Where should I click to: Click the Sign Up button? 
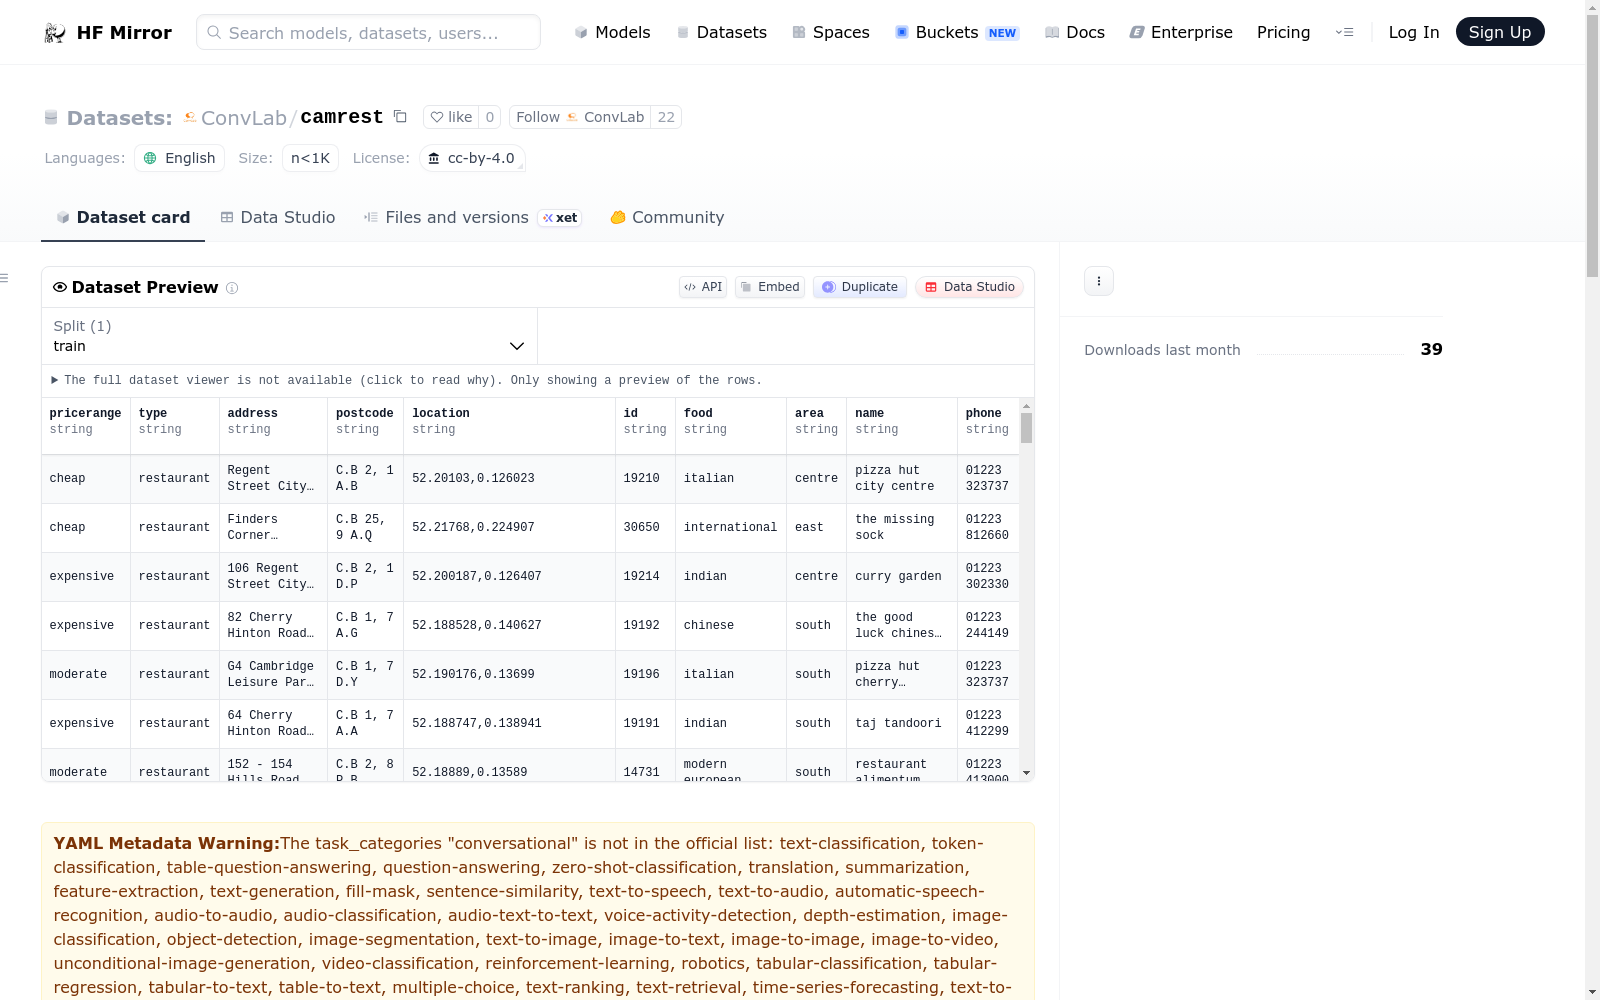[x=1500, y=32]
